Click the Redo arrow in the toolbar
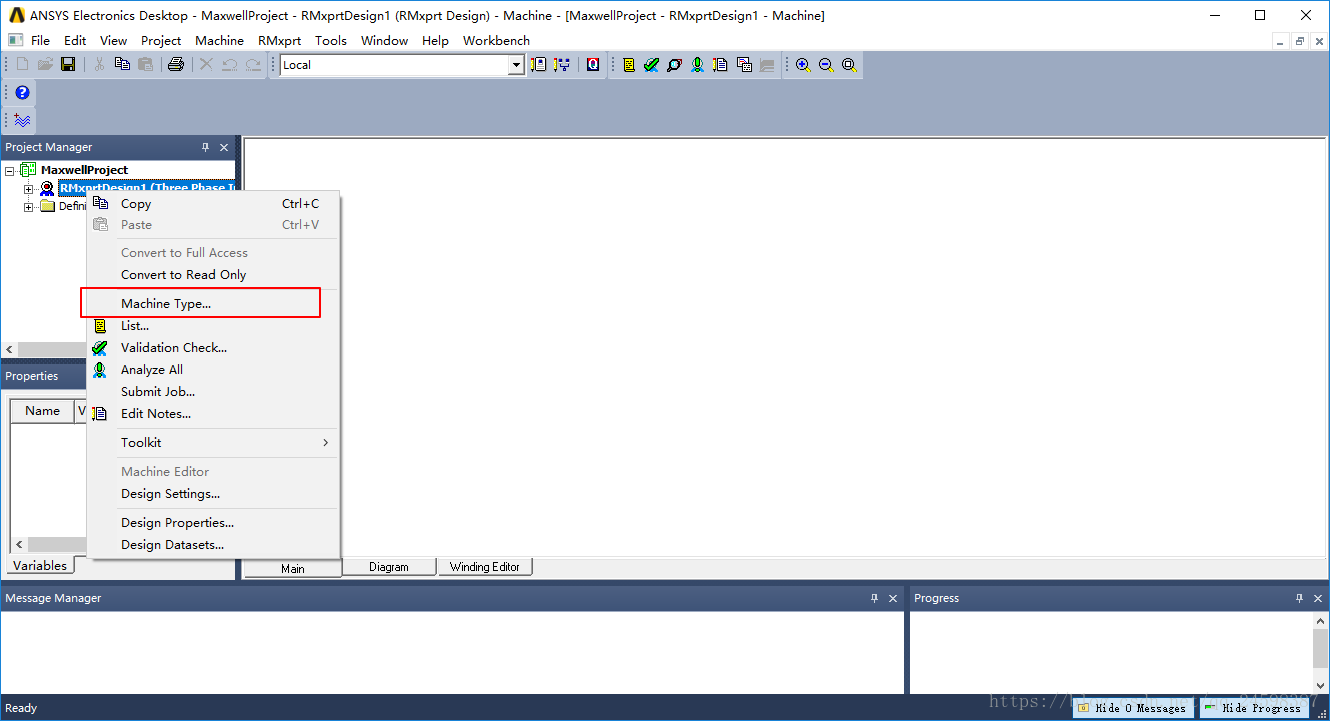 point(253,64)
